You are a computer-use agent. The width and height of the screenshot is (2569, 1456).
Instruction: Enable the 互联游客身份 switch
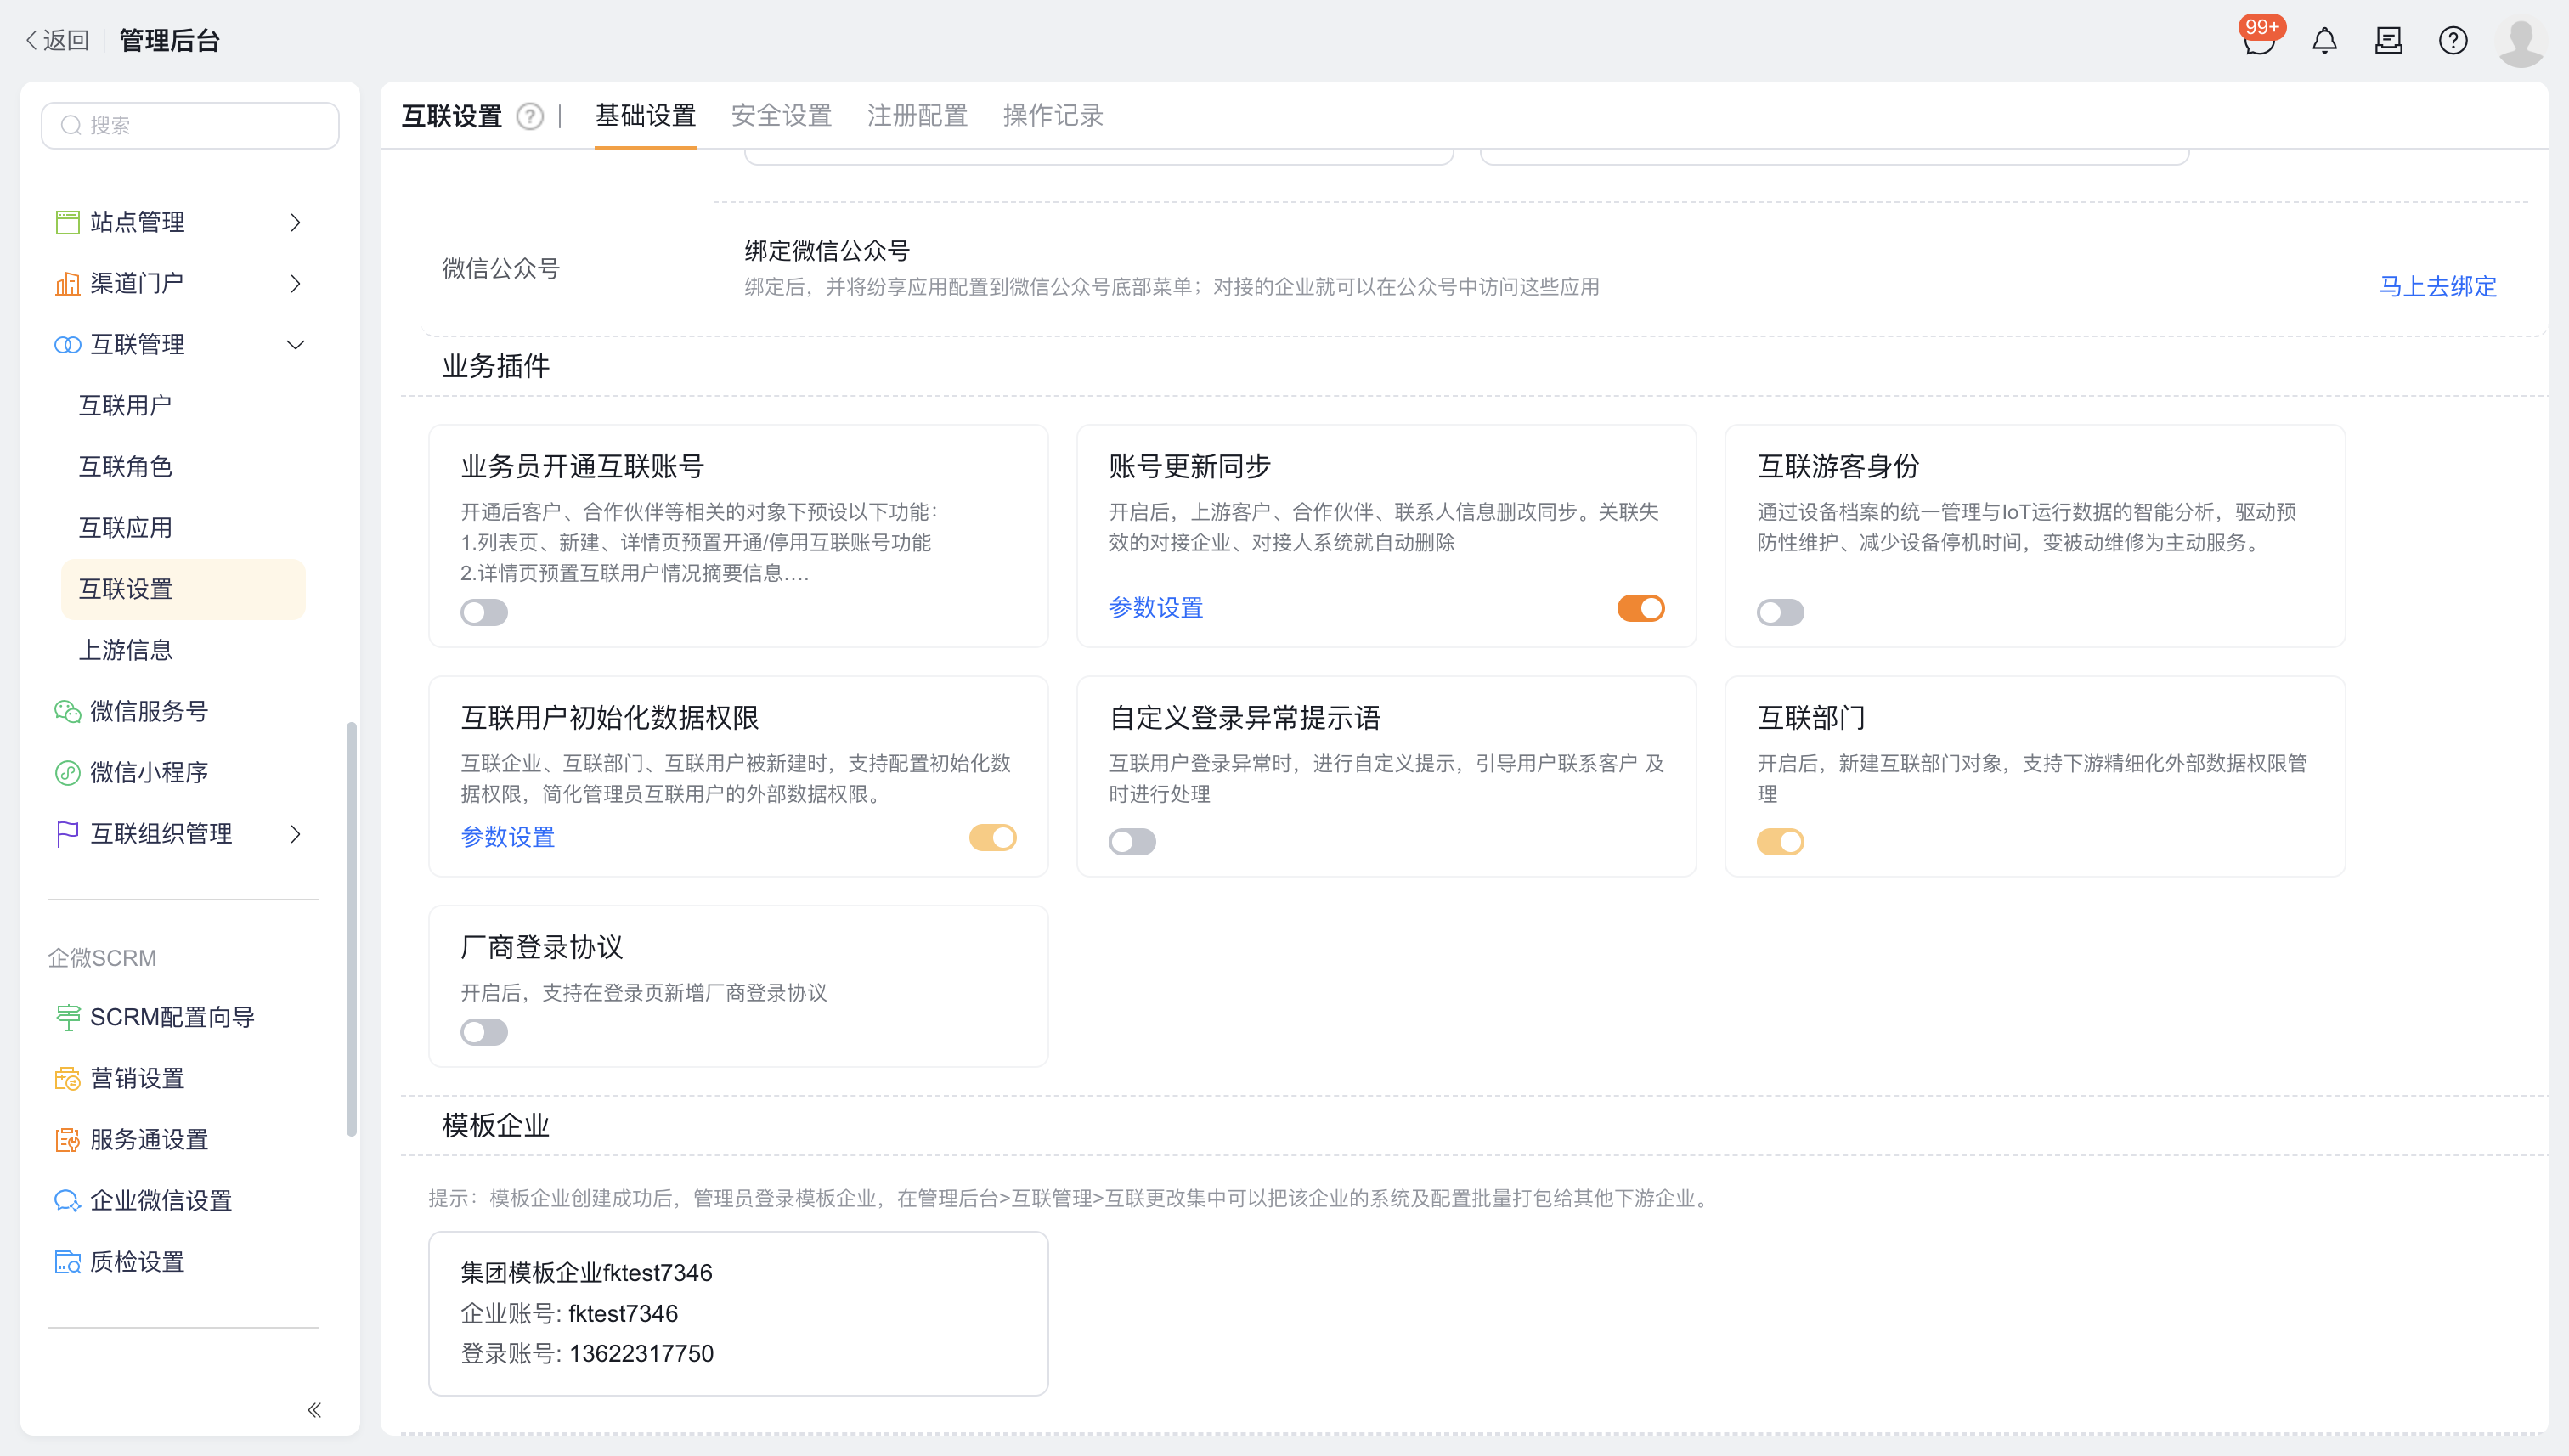1780,612
